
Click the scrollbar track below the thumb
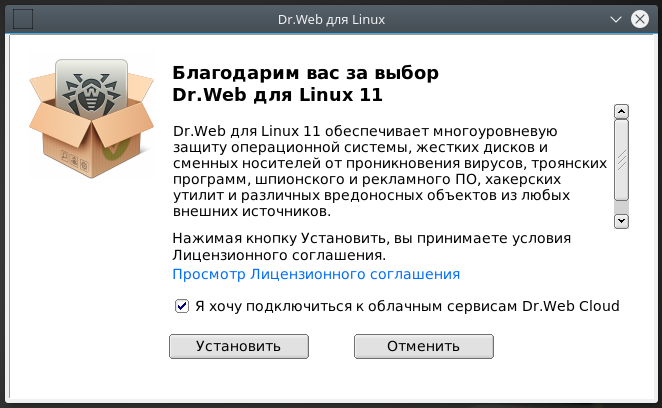pyautogui.click(x=621, y=208)
